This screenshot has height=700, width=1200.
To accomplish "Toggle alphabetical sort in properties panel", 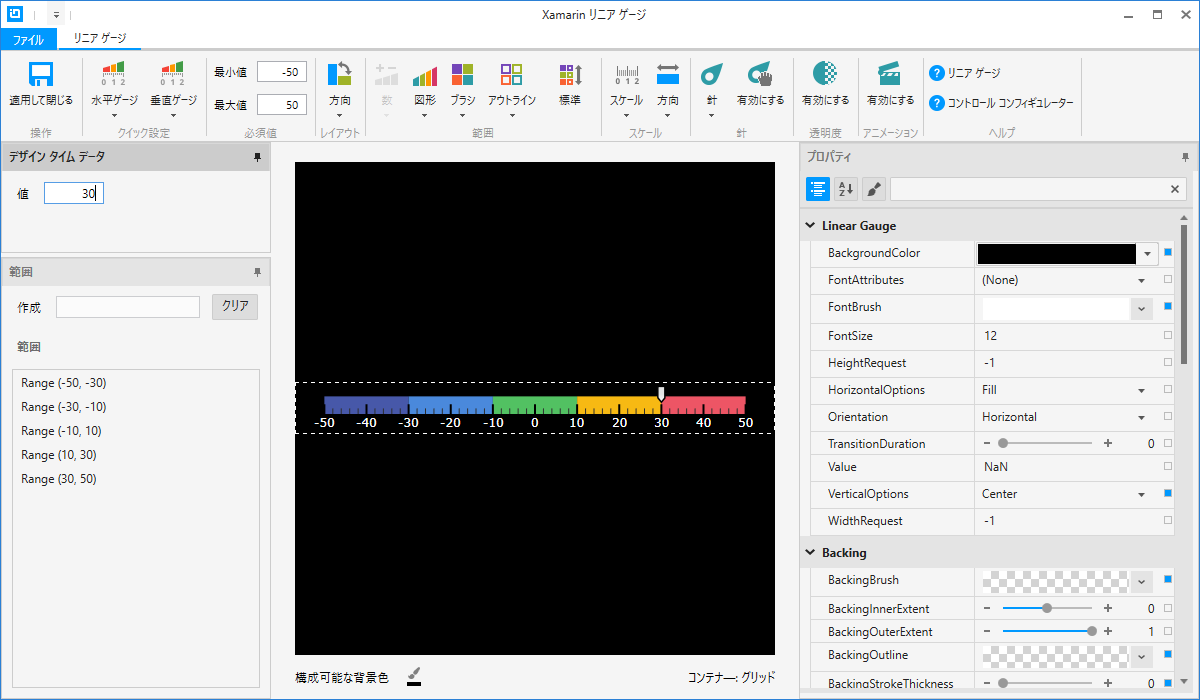I will tap(846, 189).
